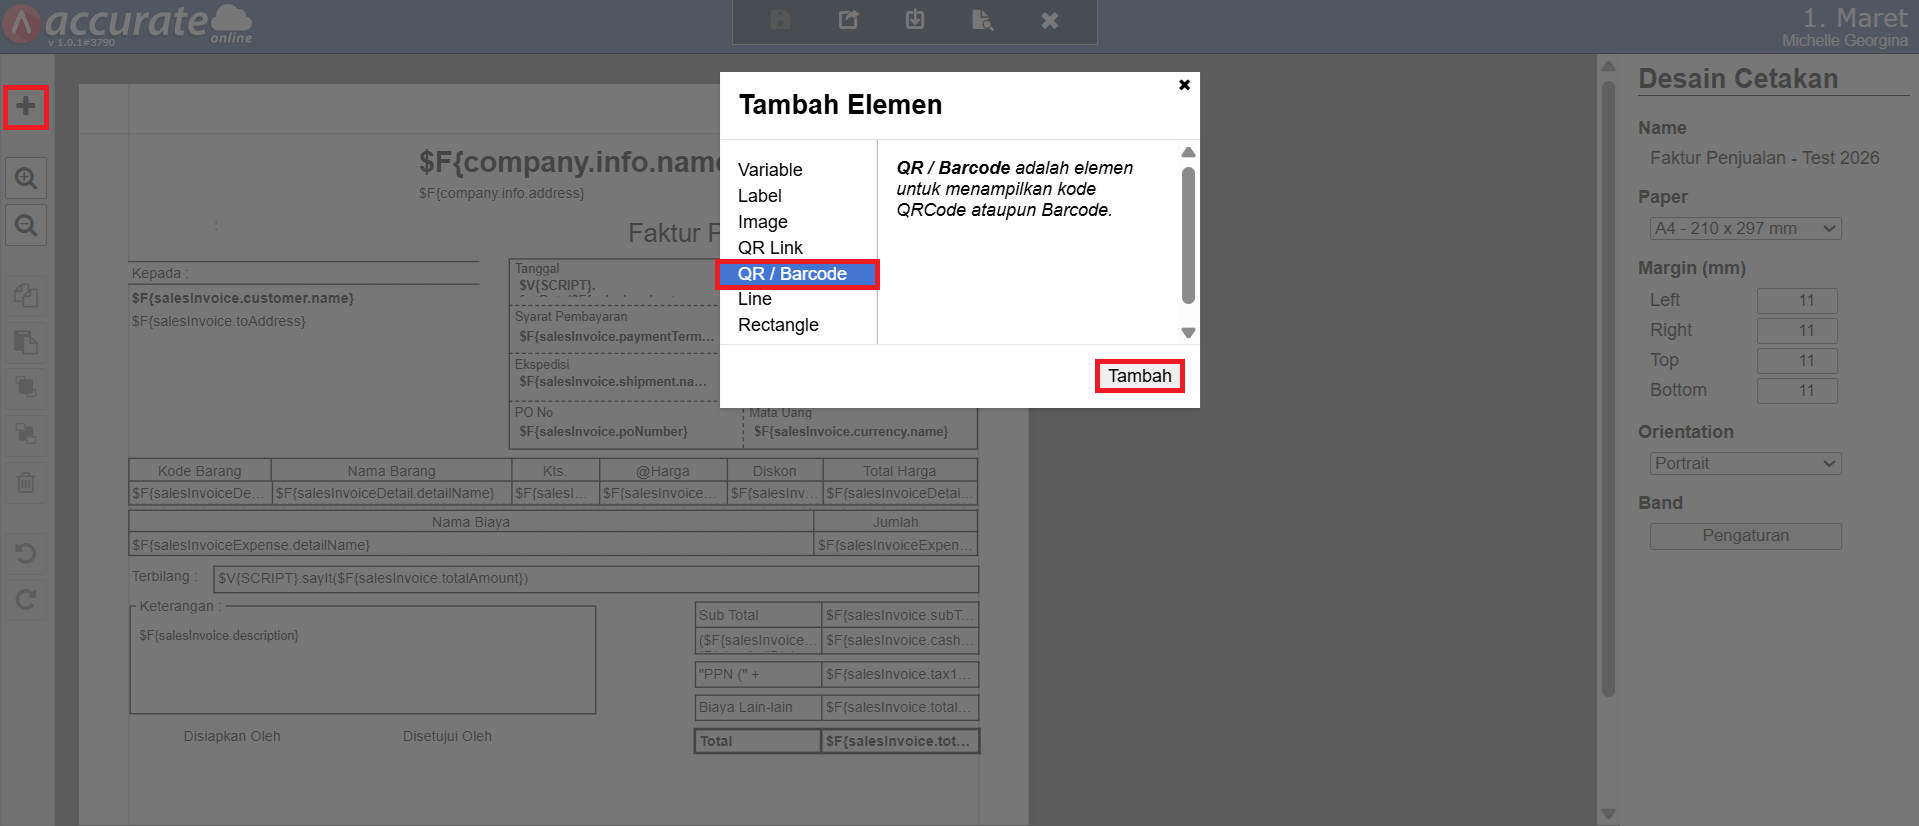Screen dimensions: 1919x826
Task: Choose Rectangle from the element list
Action: [x=778, y=325]
